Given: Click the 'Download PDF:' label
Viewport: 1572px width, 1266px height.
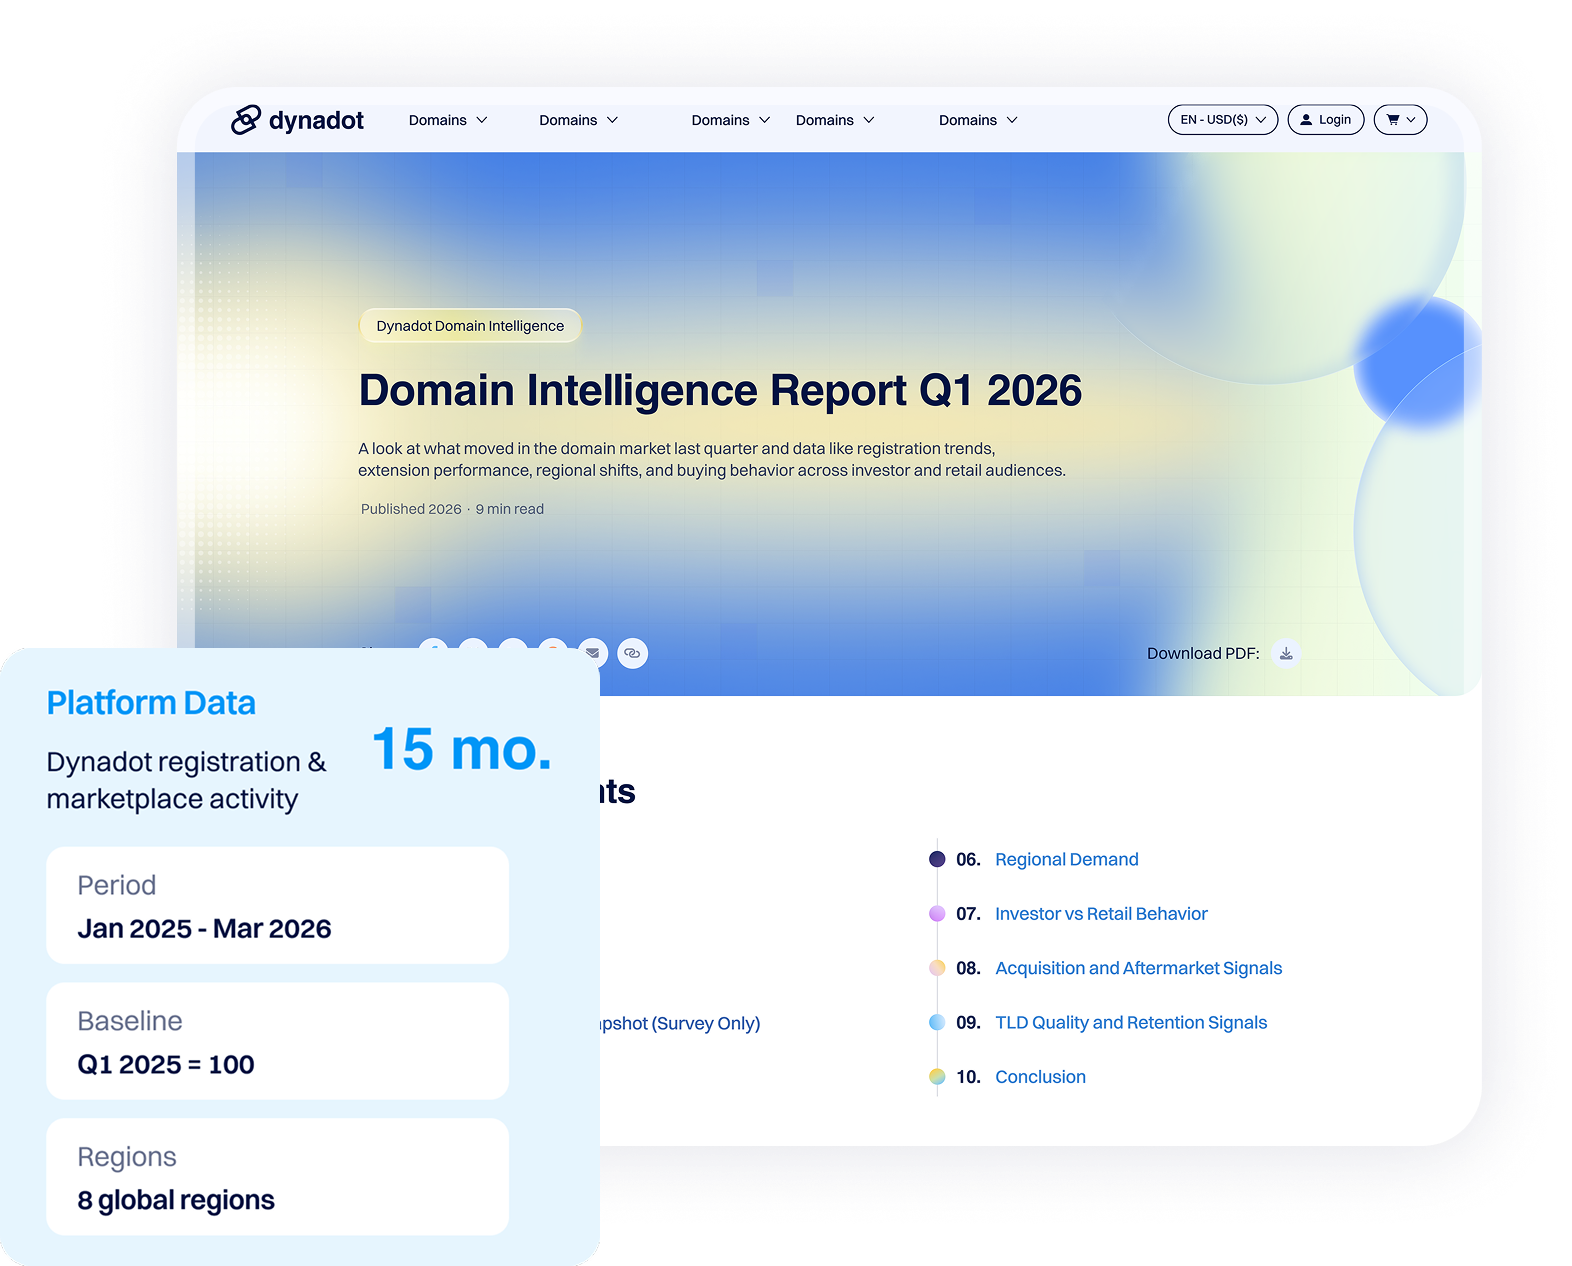Looking at the screenshot, I should click(1203, 653).
